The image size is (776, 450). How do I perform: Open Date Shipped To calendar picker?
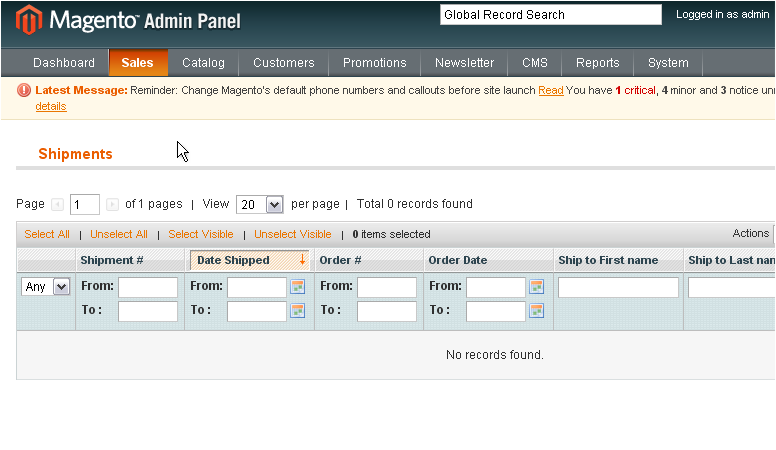click(x=297, y=311)
